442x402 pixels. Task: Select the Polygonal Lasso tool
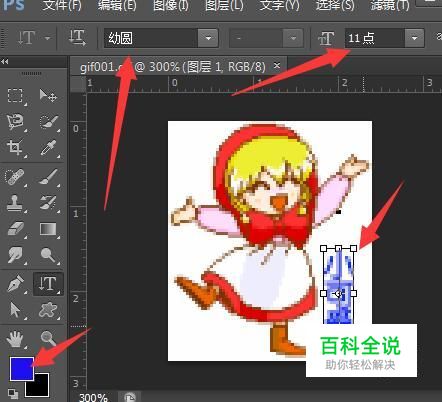(x=15, y=122)
